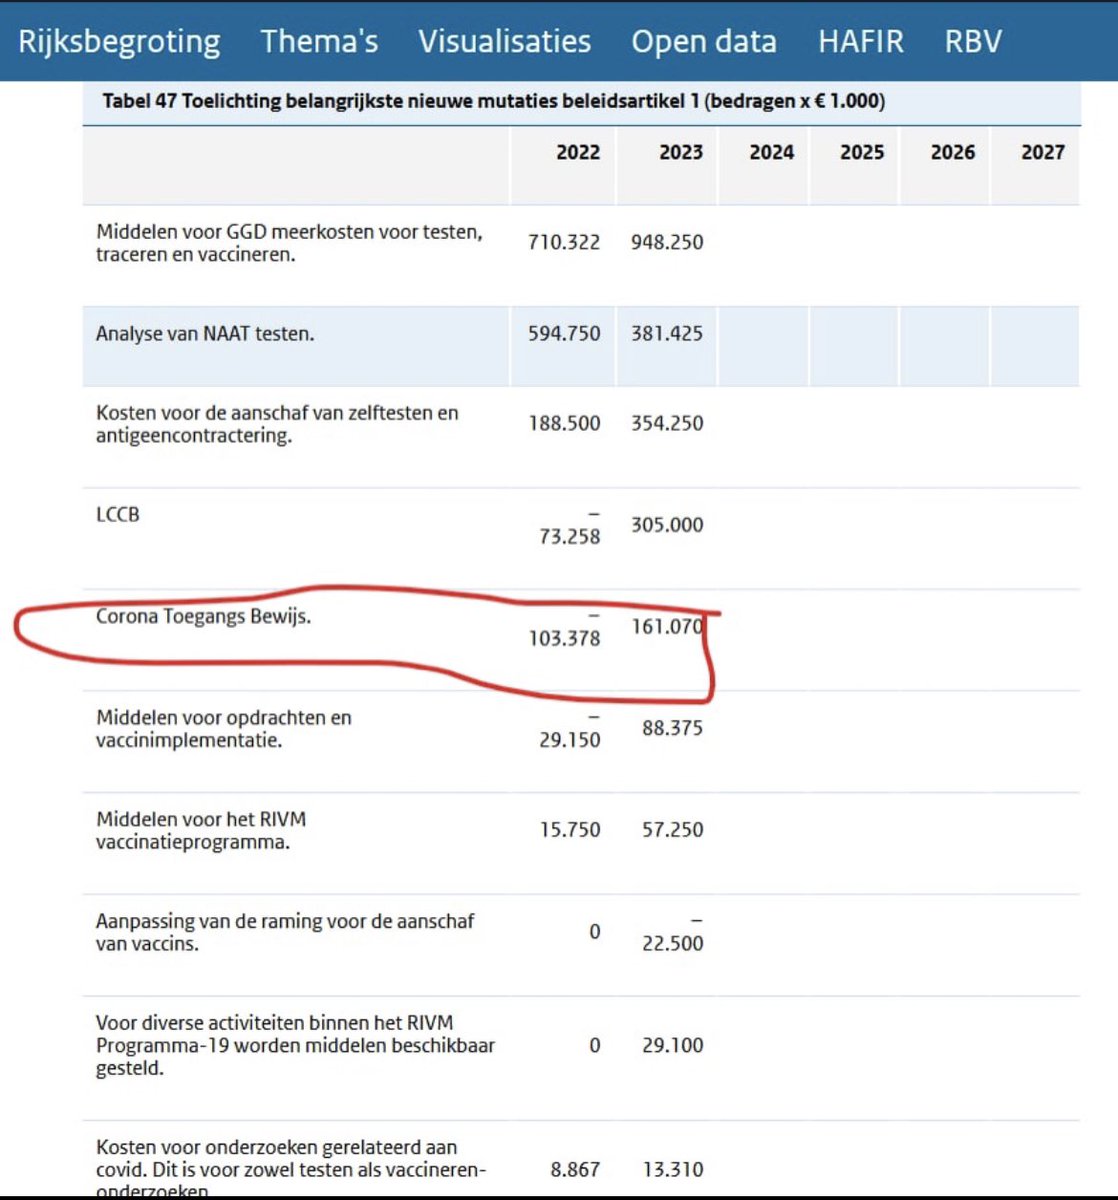Screen dimensions: 1118x1200
Task: Select the value 57.250
Action: point(672,830)
